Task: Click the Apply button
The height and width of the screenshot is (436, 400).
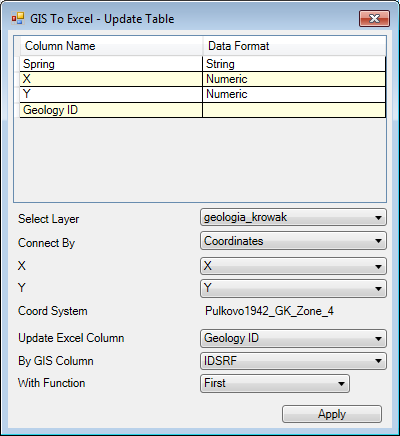Action: pos(332,414)
